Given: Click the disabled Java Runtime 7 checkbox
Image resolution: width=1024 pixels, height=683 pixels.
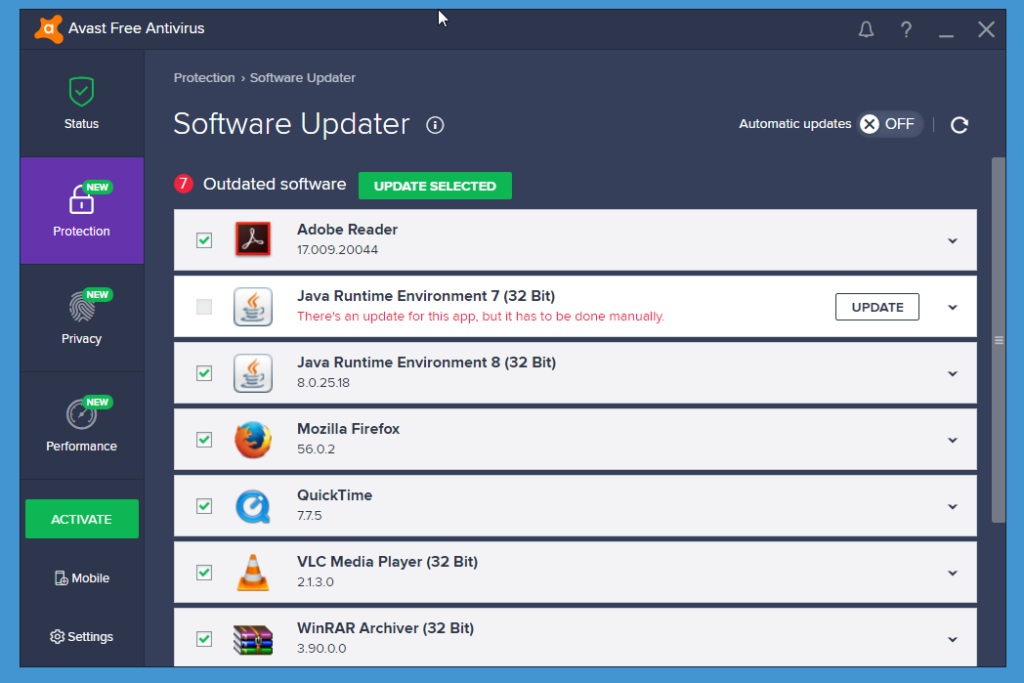Looking at the screenshot, I should coord(204,307).
